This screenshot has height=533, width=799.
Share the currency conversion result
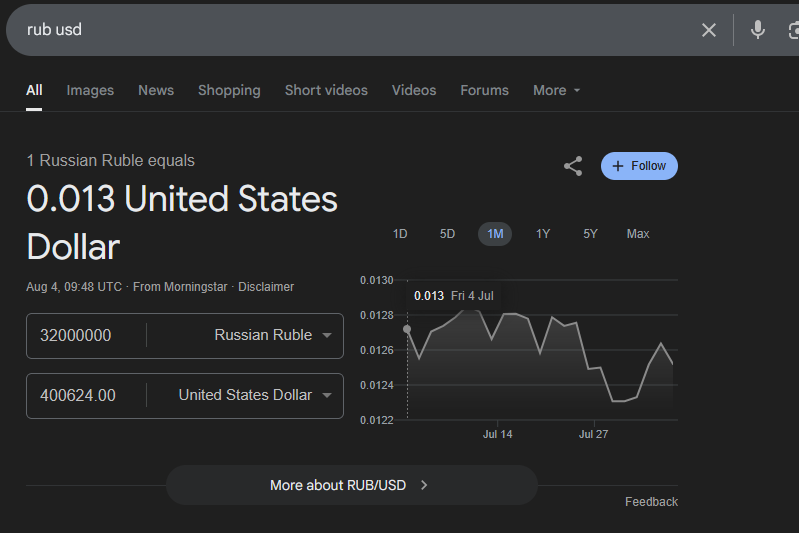[x=573, y=166]
